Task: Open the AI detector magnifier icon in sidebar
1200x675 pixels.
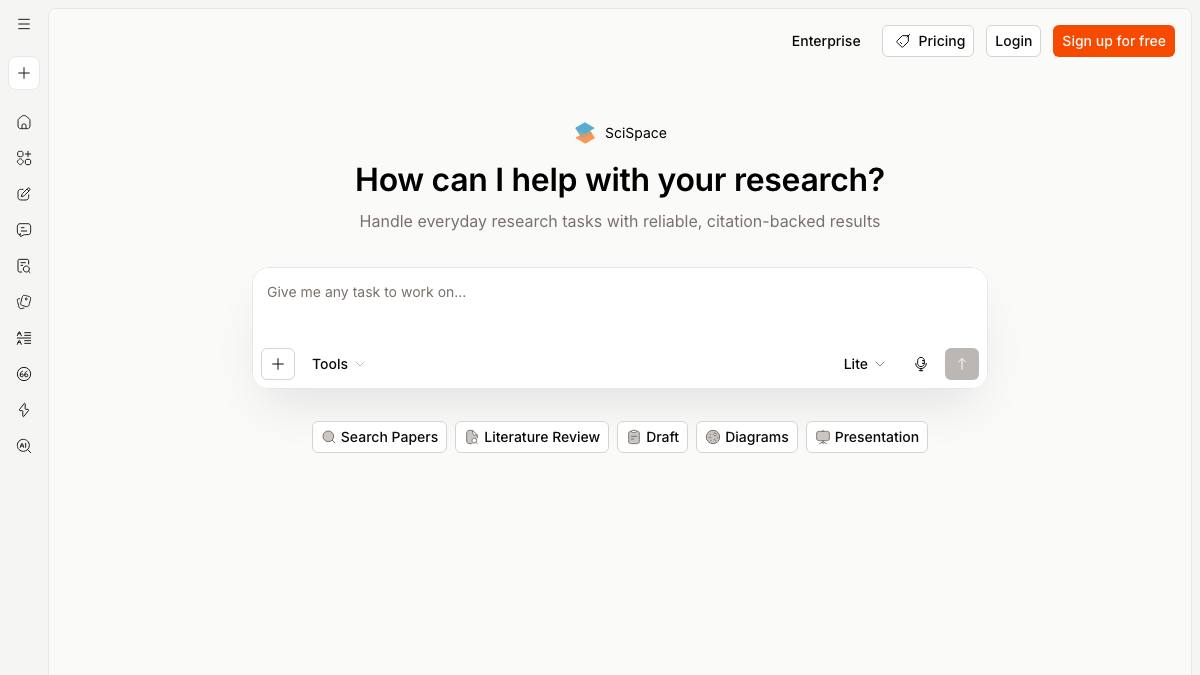Action: point(24,446)
